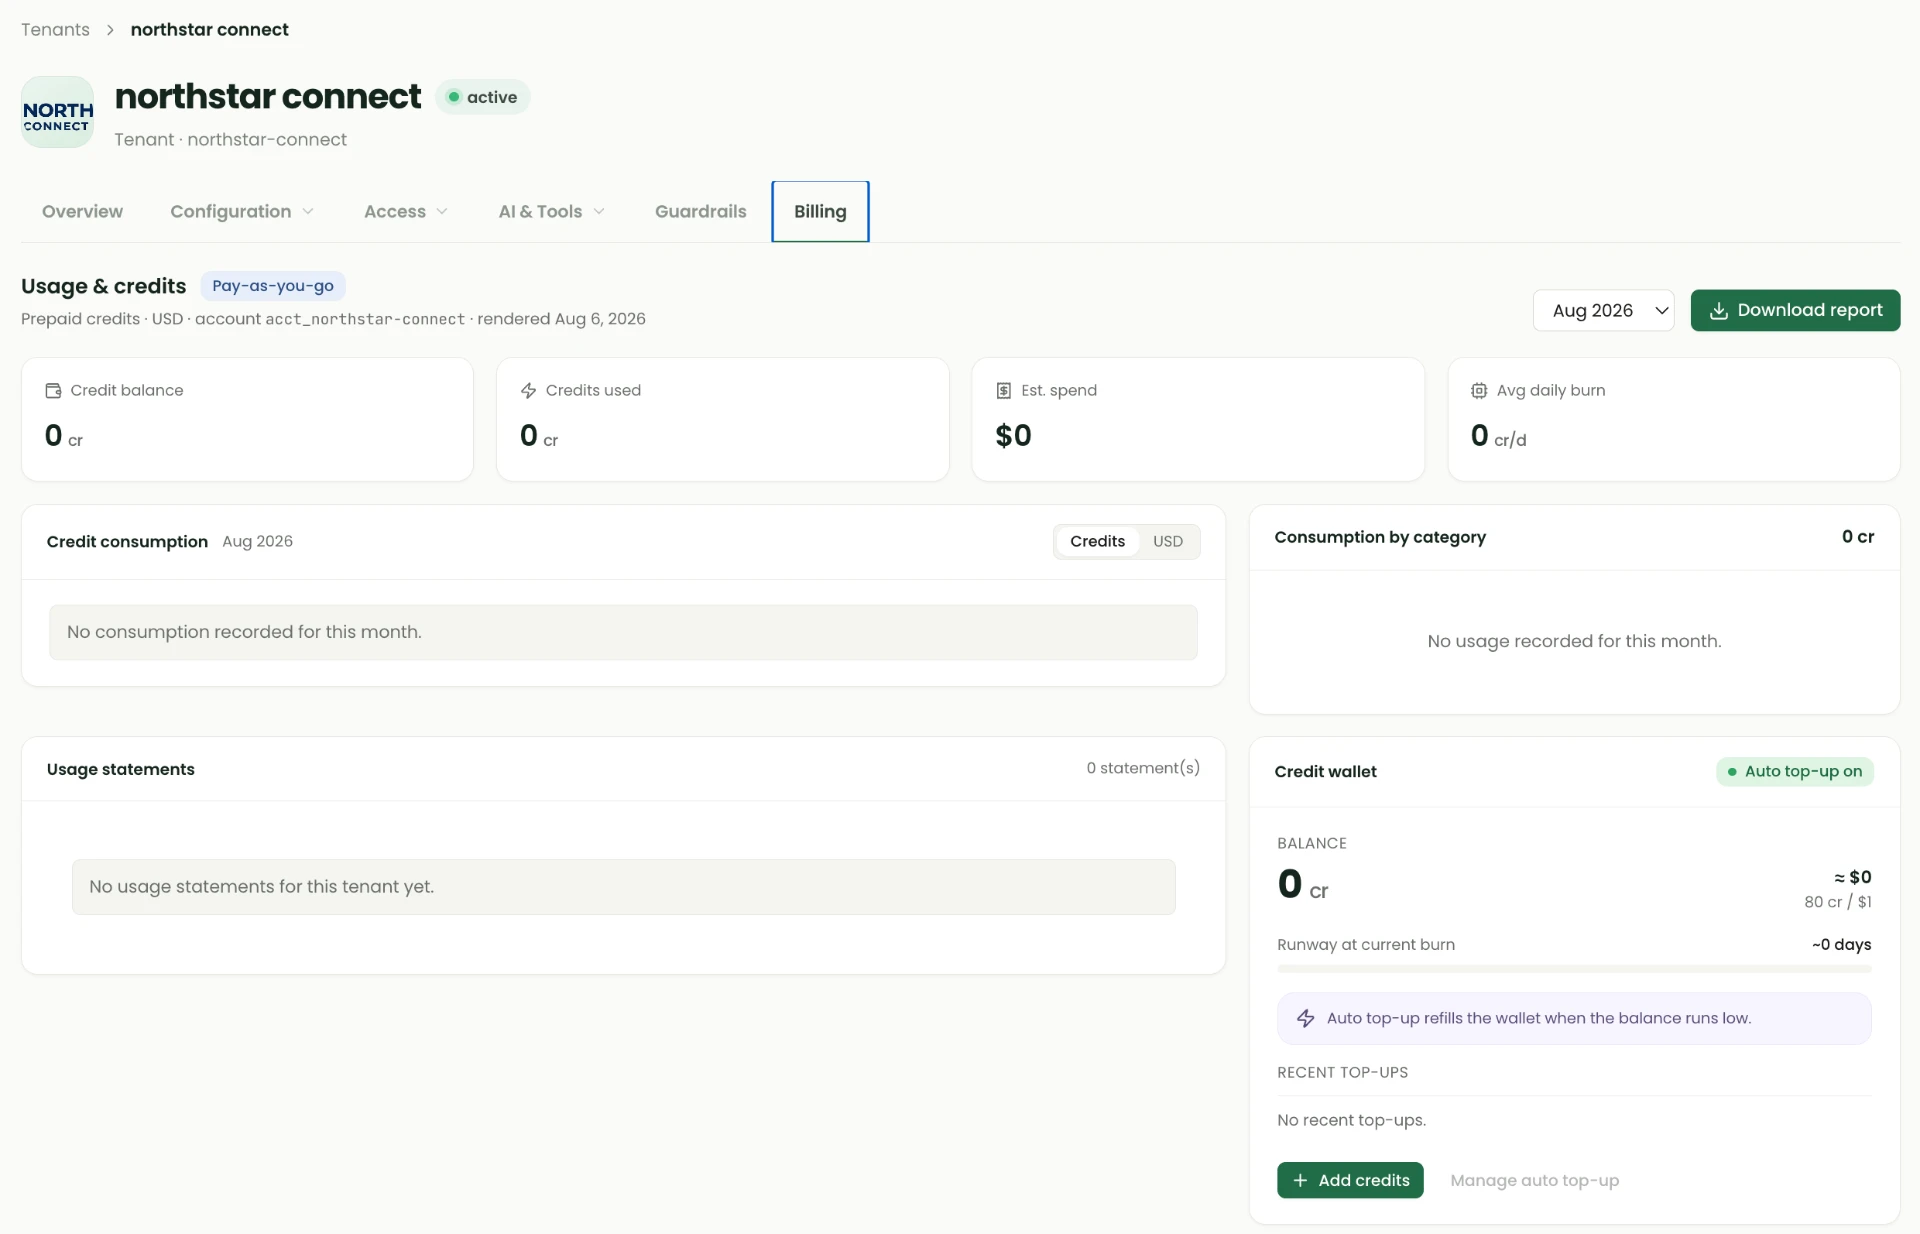1920x1234 pixels.
Task: Click the wallet icon beside Credit balance
Action: click(x=53, y=391)
